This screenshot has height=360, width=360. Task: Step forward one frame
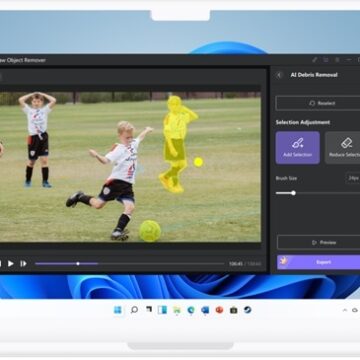(23, 264)
